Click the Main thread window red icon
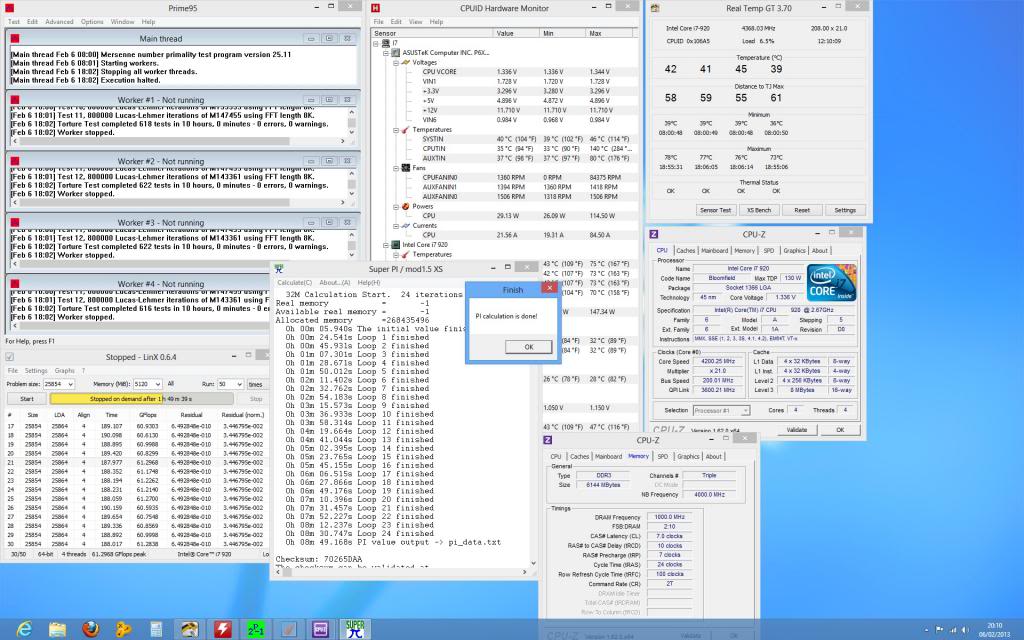1024x640 pixels. 15,39
